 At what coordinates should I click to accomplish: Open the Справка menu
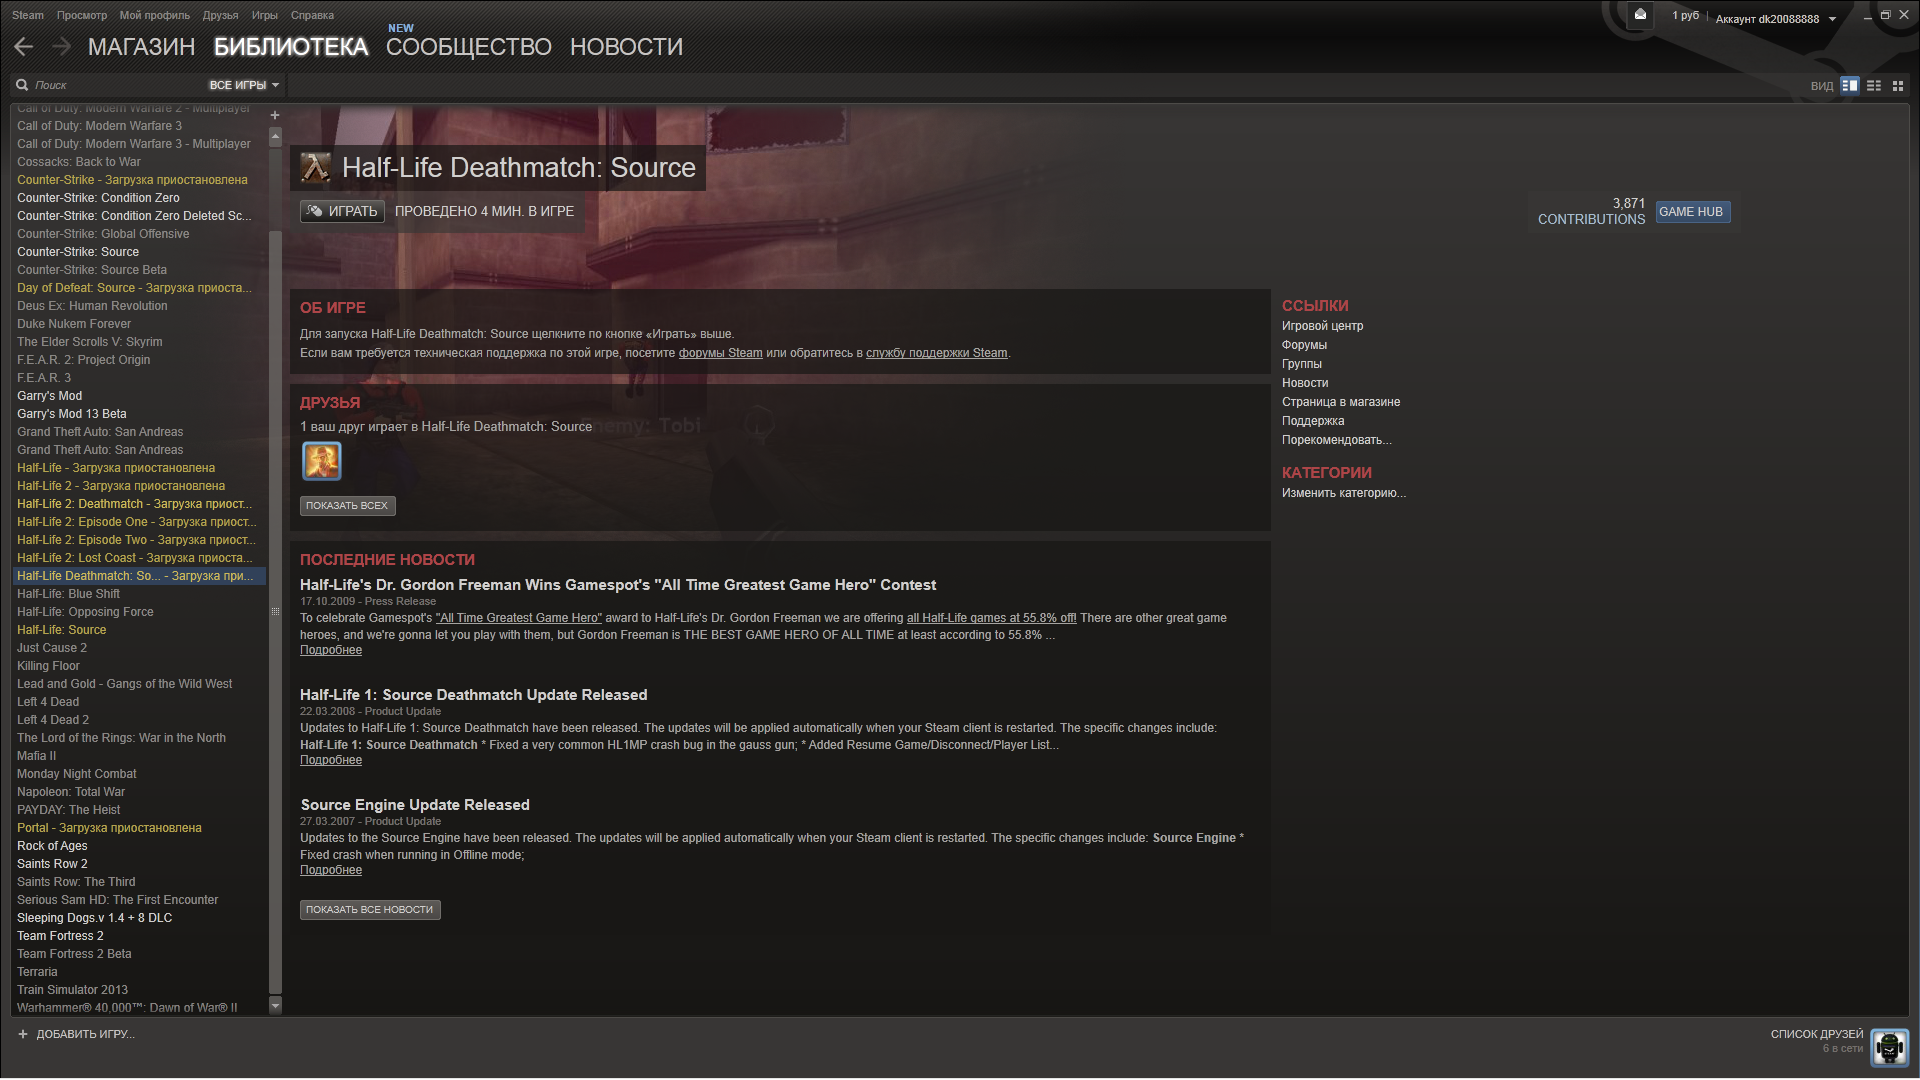(312, 15)
